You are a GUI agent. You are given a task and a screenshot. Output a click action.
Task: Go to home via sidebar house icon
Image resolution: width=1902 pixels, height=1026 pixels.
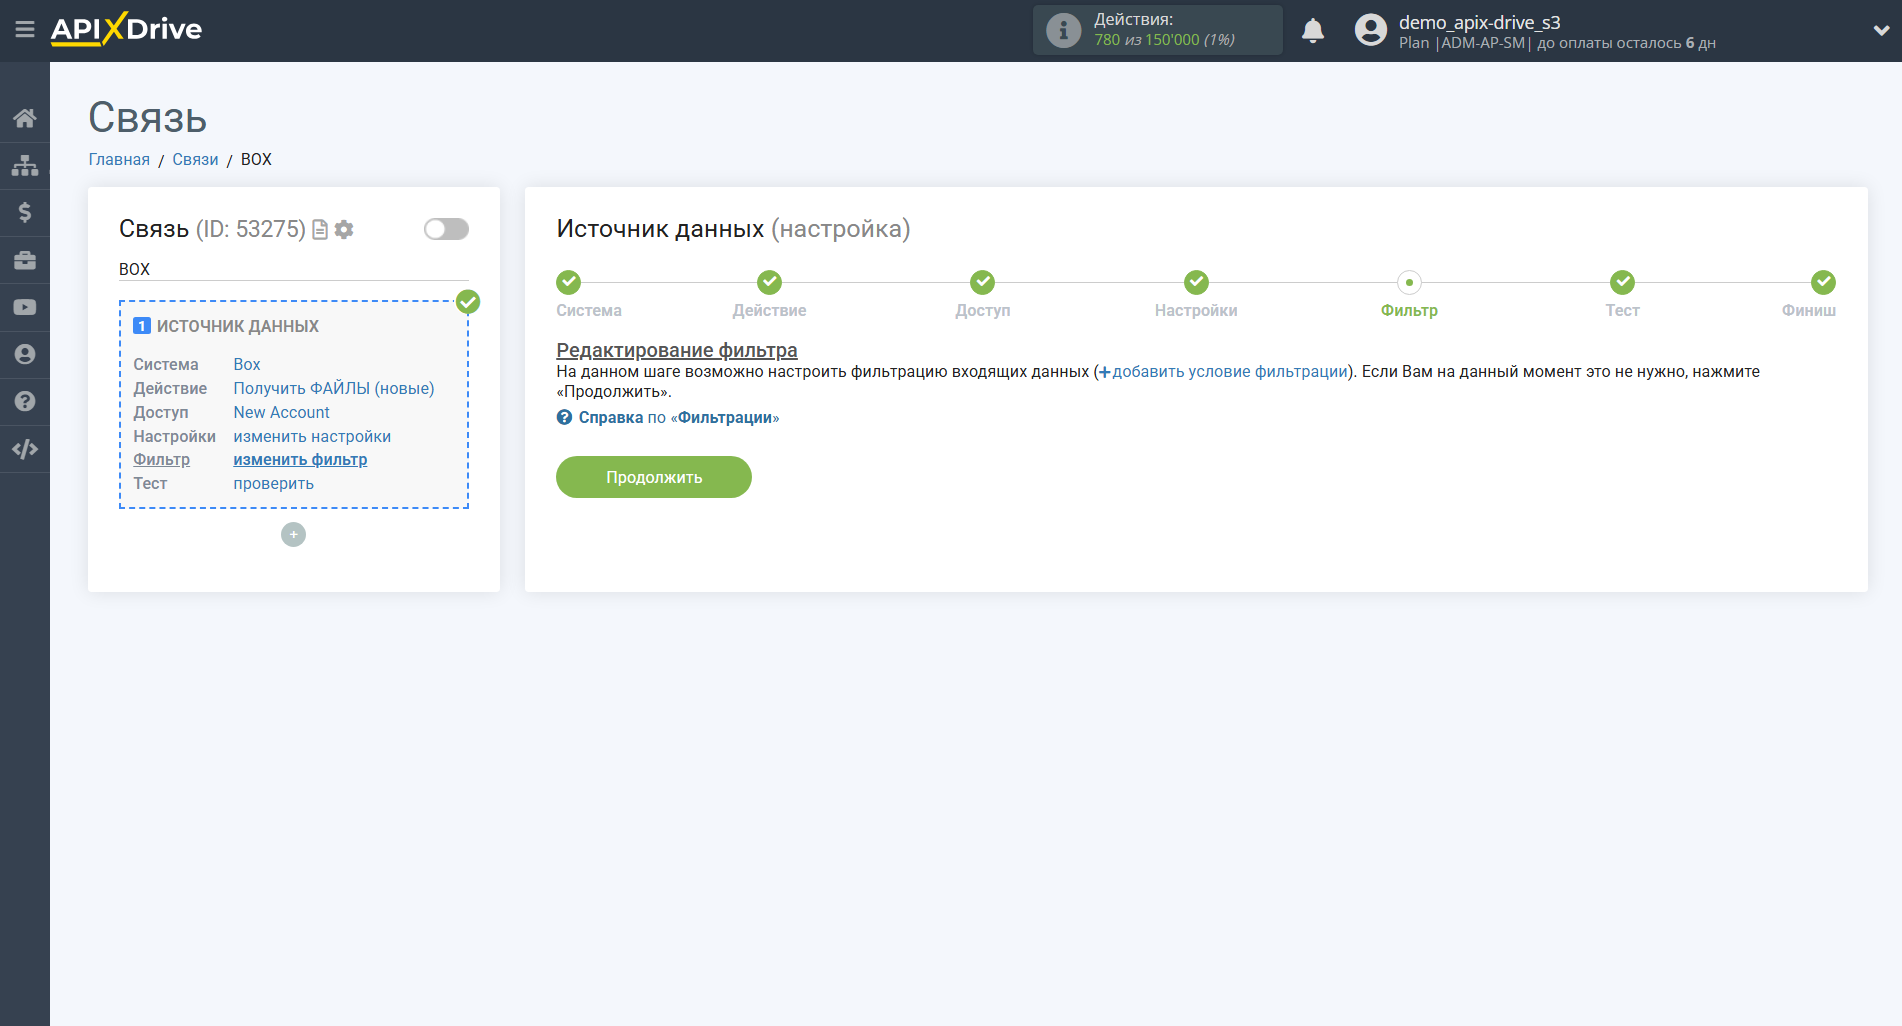(25, 118)
